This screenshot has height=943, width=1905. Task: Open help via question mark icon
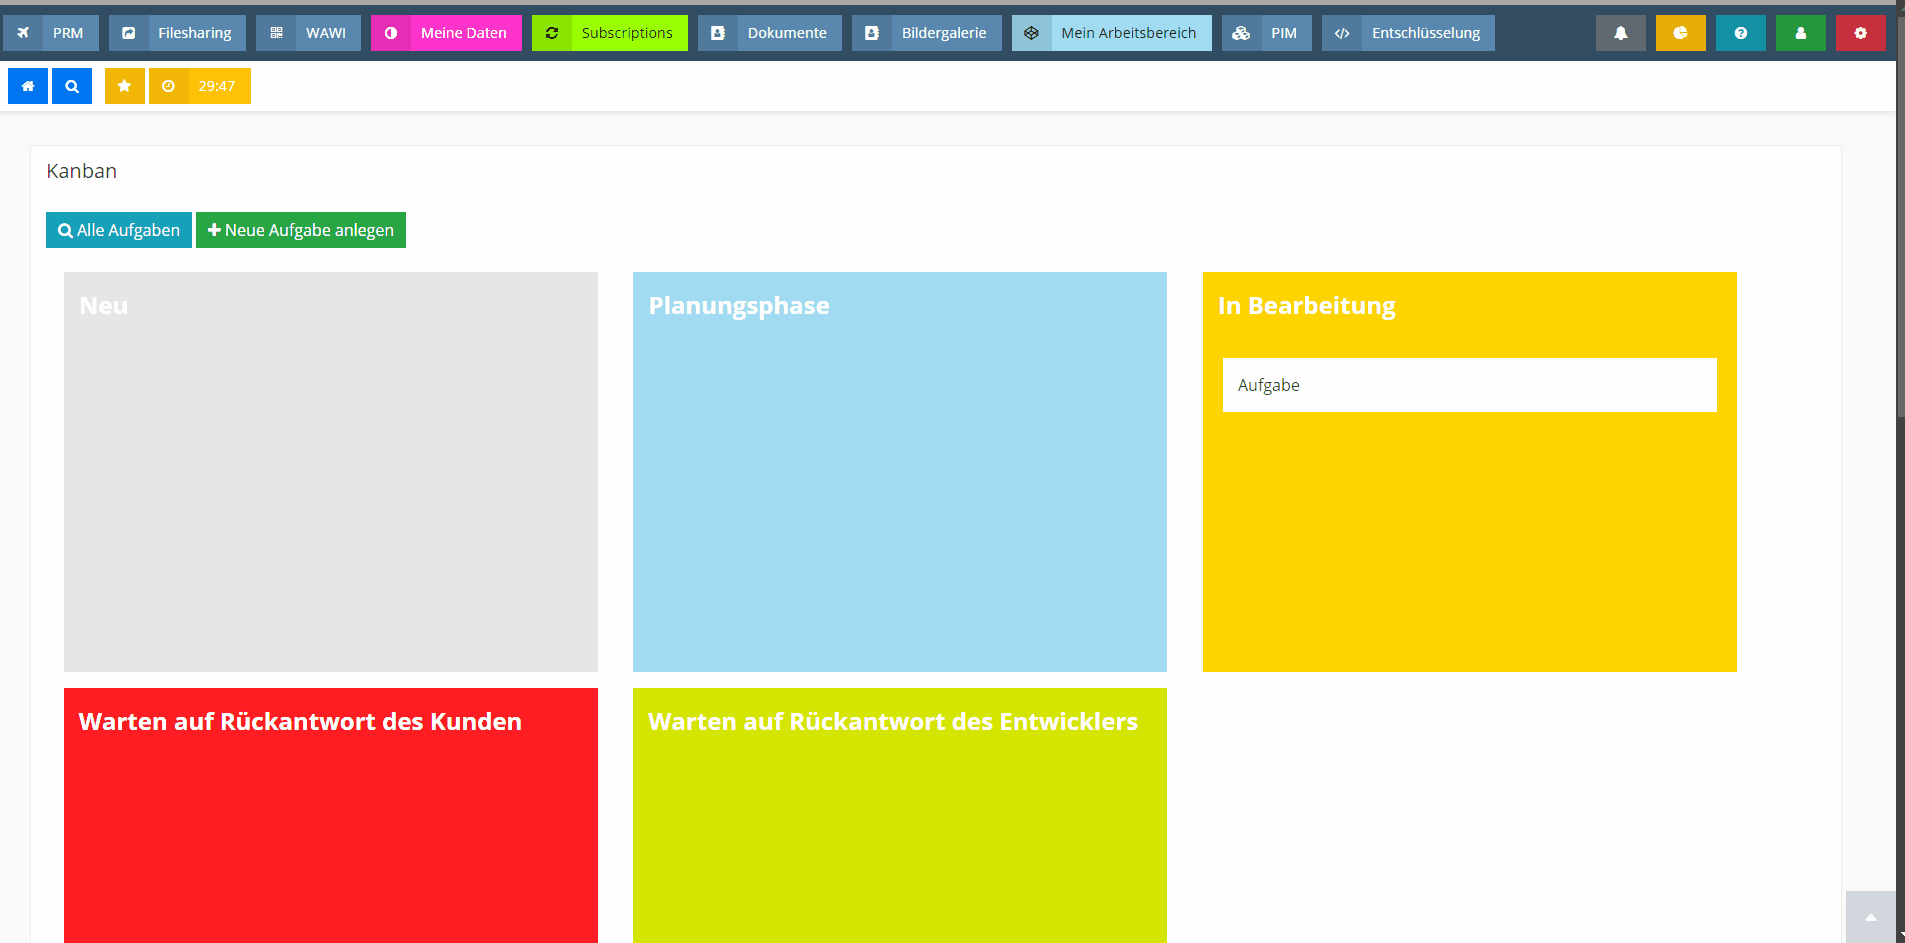(1740, 33)
